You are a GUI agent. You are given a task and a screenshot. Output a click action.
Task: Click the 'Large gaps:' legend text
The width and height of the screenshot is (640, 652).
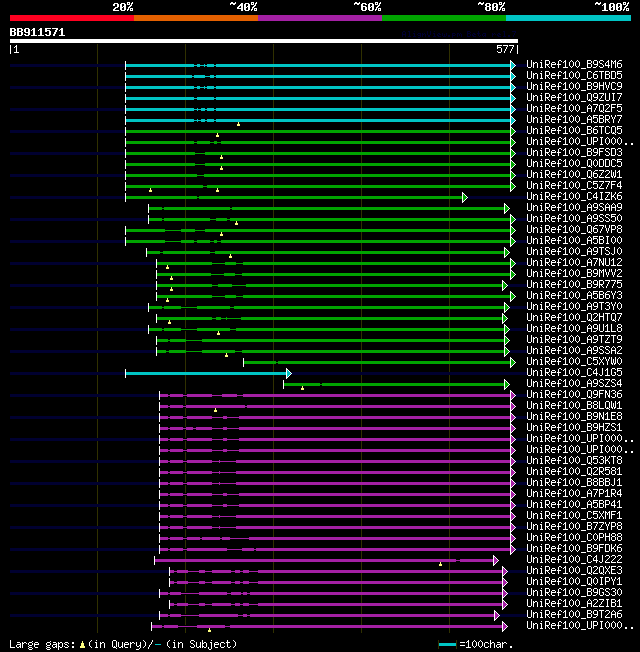click(x=42, y=645)
